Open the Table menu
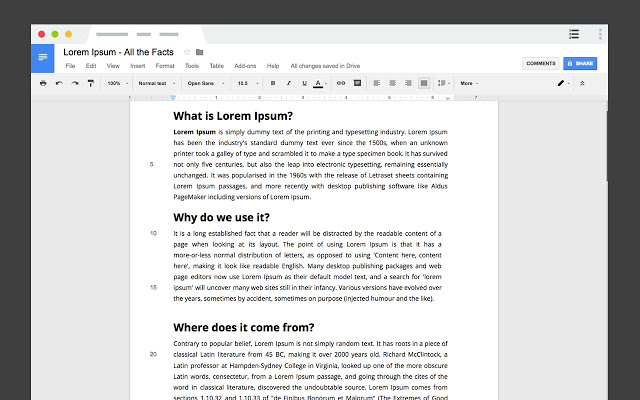This screenshot has height=400, width=640. [x=216, y=66]
